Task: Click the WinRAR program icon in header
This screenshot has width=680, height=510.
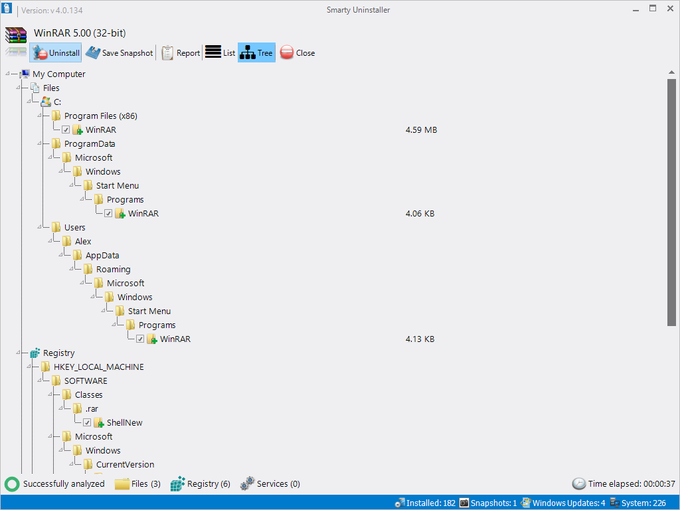Action: click(x=16, y=34)
